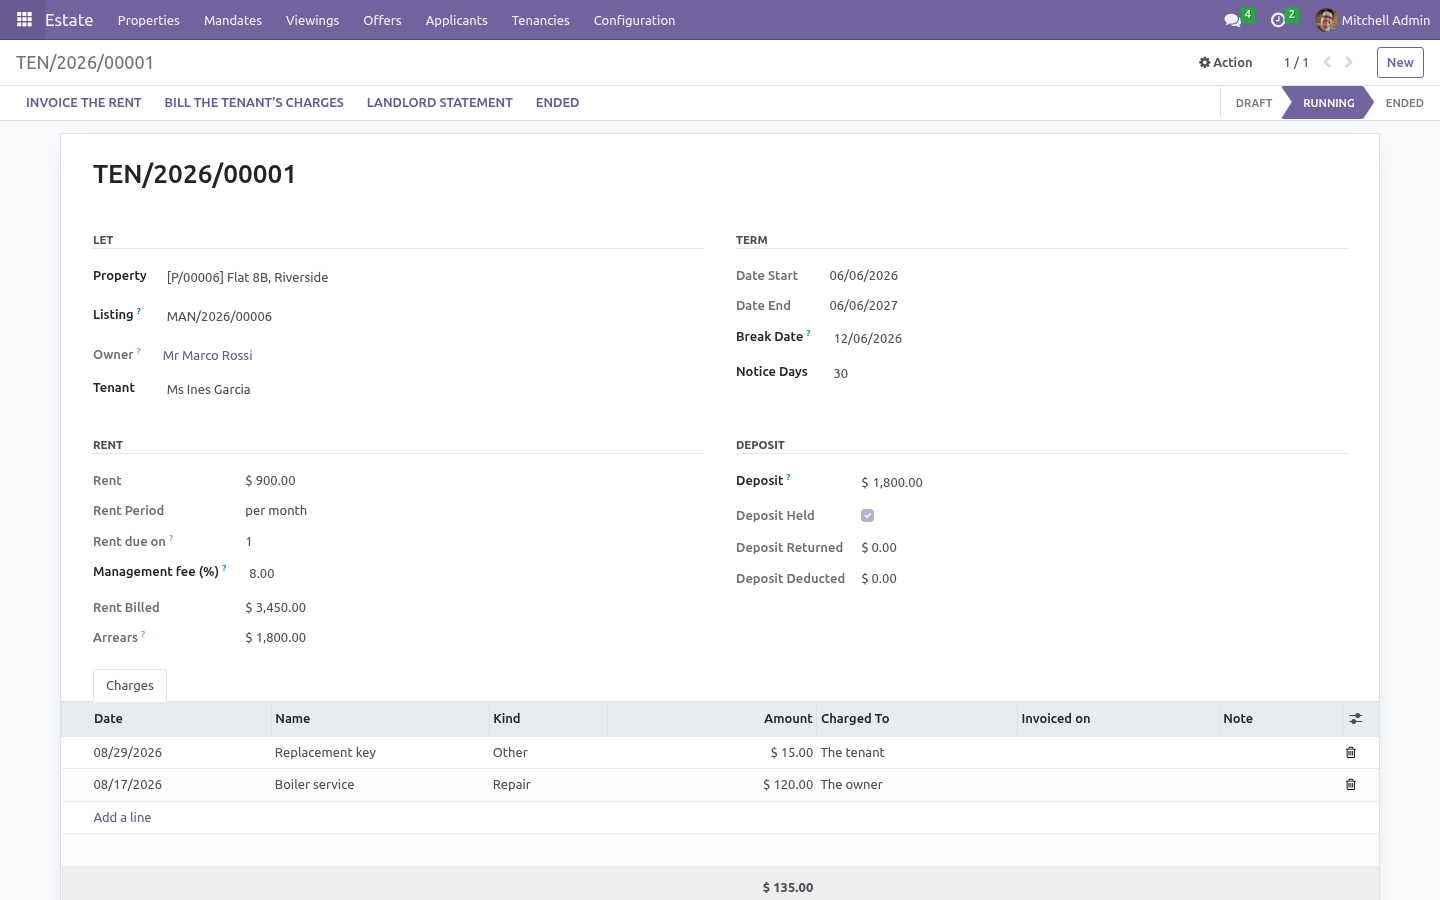Create a New tenancy record
The height and width of the screenshot is (900, 1440).
tap(1400, 62)
